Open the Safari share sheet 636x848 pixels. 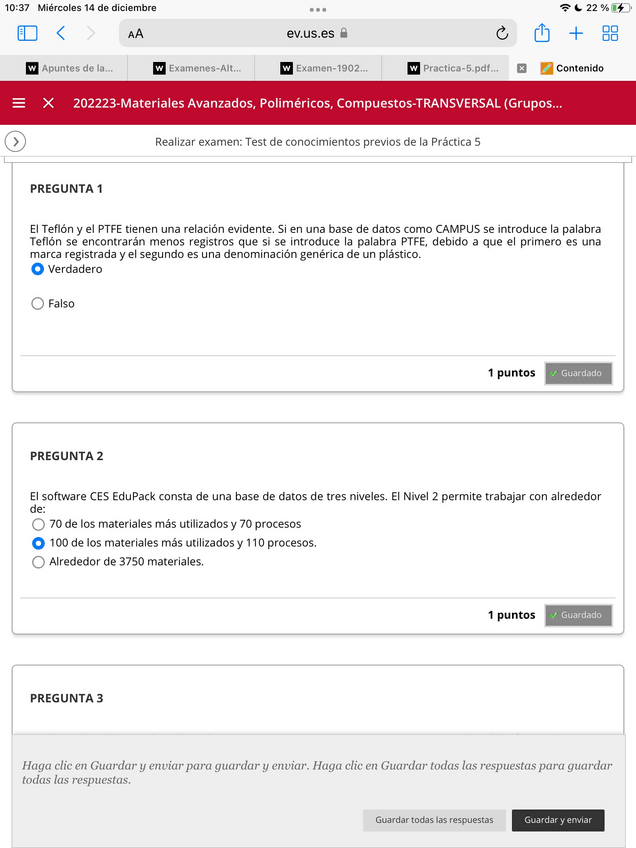tap(542, 33)
